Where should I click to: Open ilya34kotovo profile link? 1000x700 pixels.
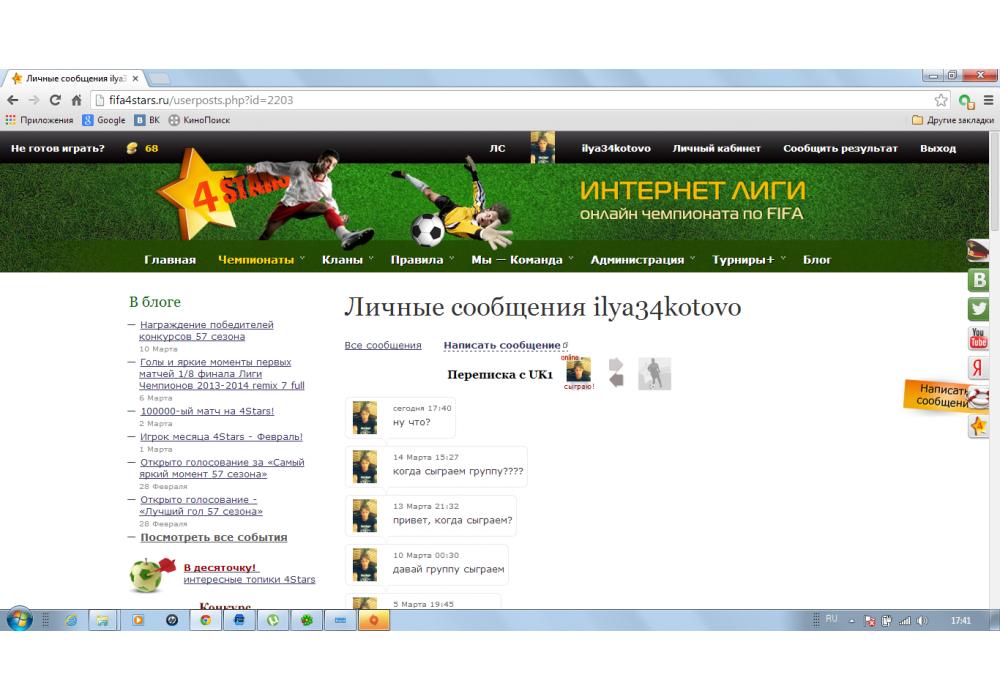(x=616, y=148)
